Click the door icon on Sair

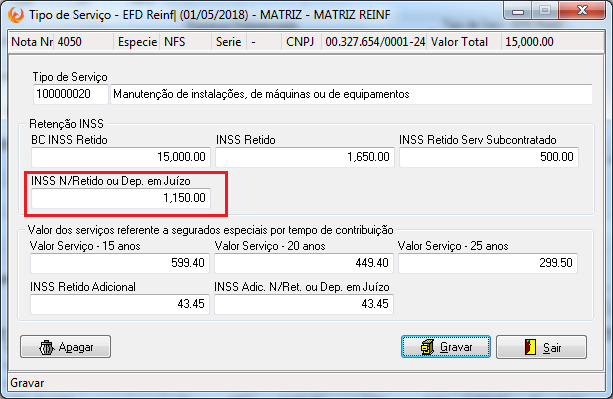point(530,347)
